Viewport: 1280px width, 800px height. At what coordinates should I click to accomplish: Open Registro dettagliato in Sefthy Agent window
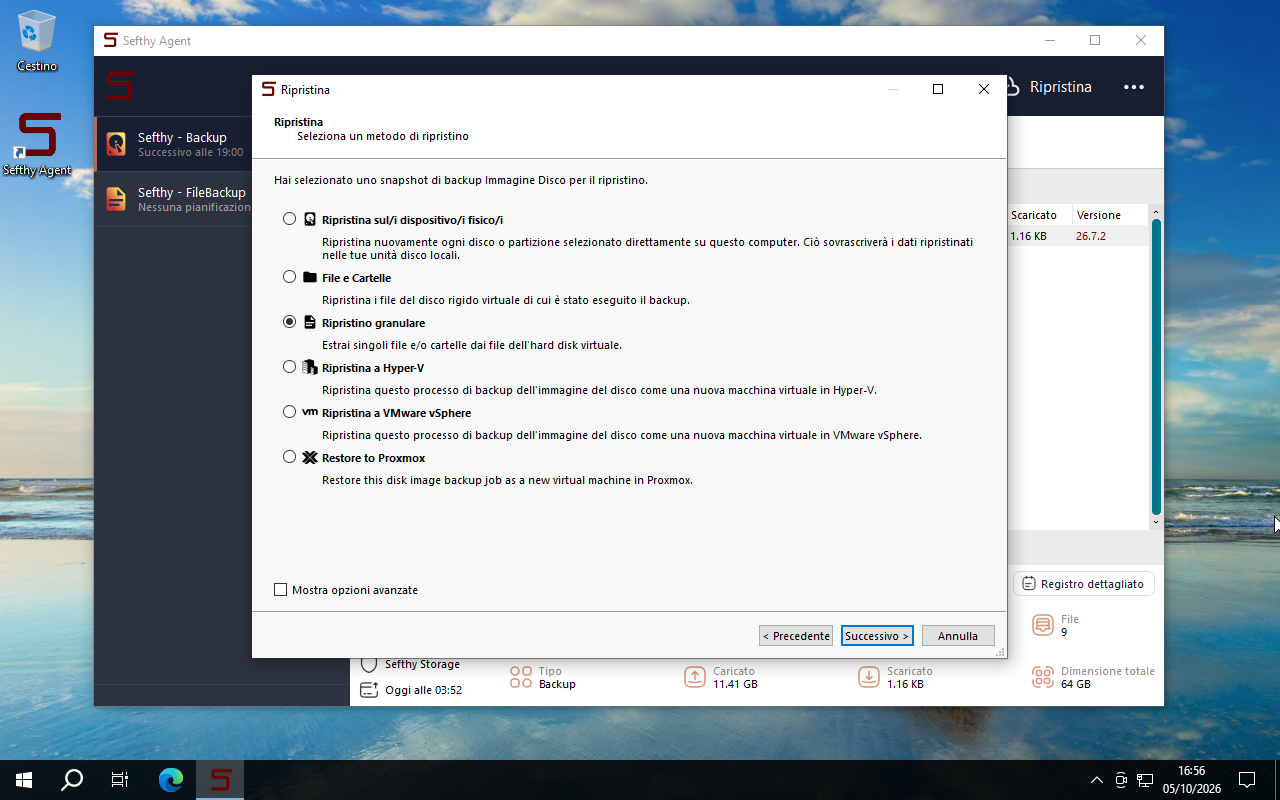point(1083,584)
